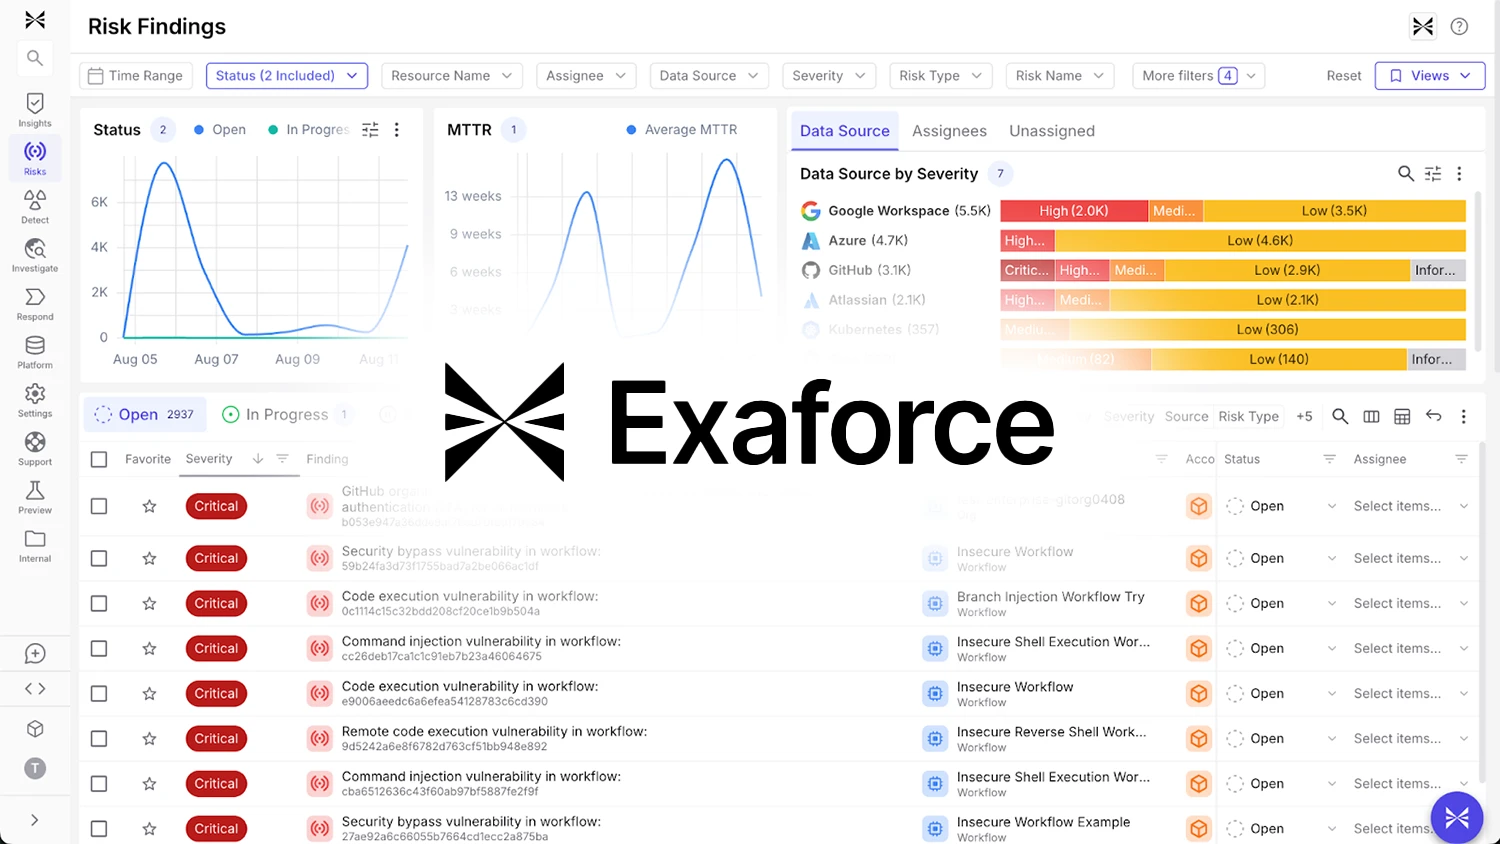Viewport: 1500px width, 844px height.
Task: Open the search magnifier in Data Source panel
Action: point(1406,173)
